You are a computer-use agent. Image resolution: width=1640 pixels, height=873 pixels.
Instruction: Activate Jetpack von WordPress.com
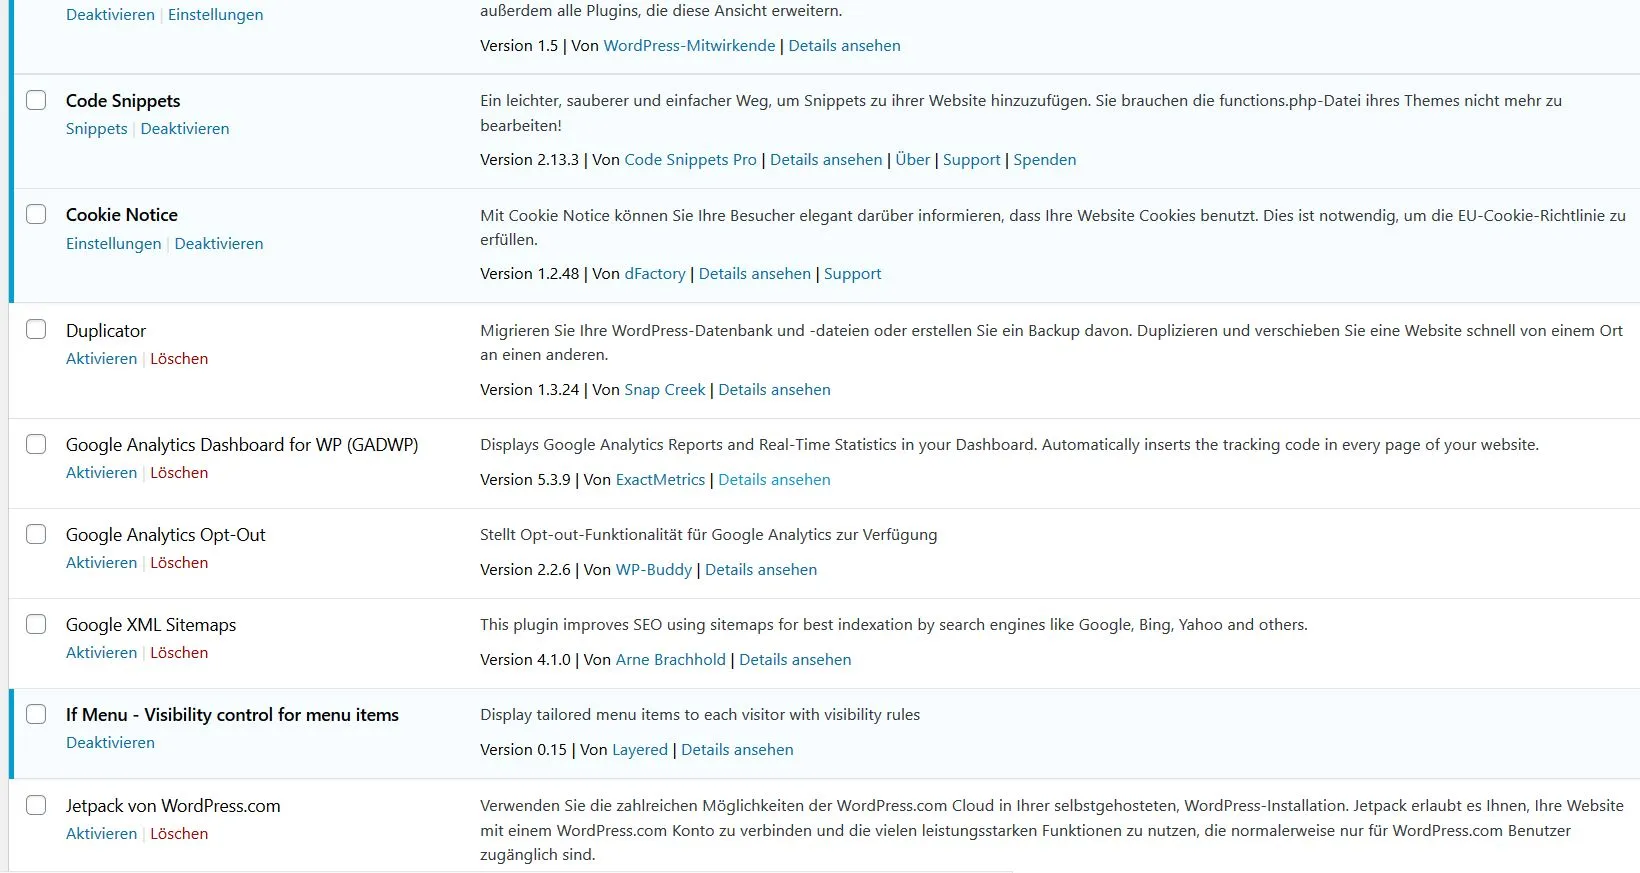[101, 834]
